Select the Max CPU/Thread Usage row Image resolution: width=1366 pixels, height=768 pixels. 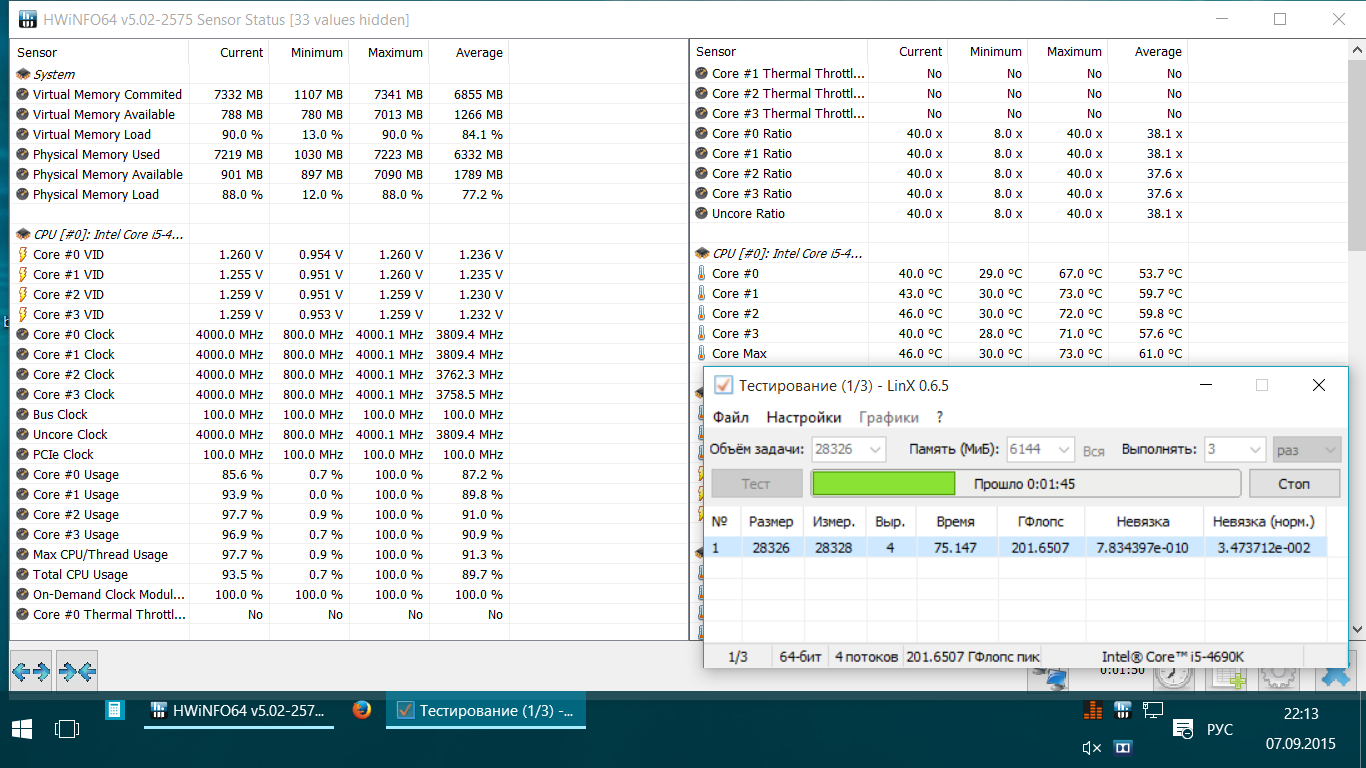(x=260, y=554)
